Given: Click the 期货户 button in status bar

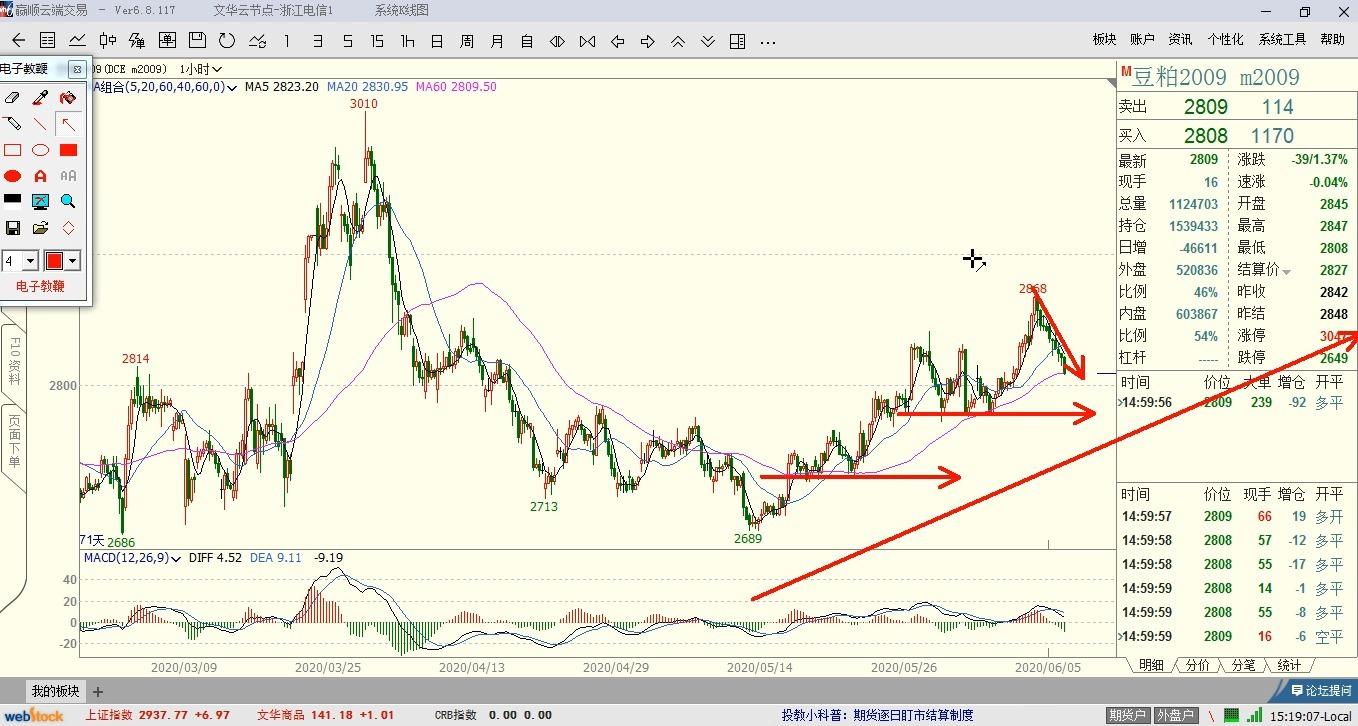Looking at the screenshot, I should point(1128,715).
